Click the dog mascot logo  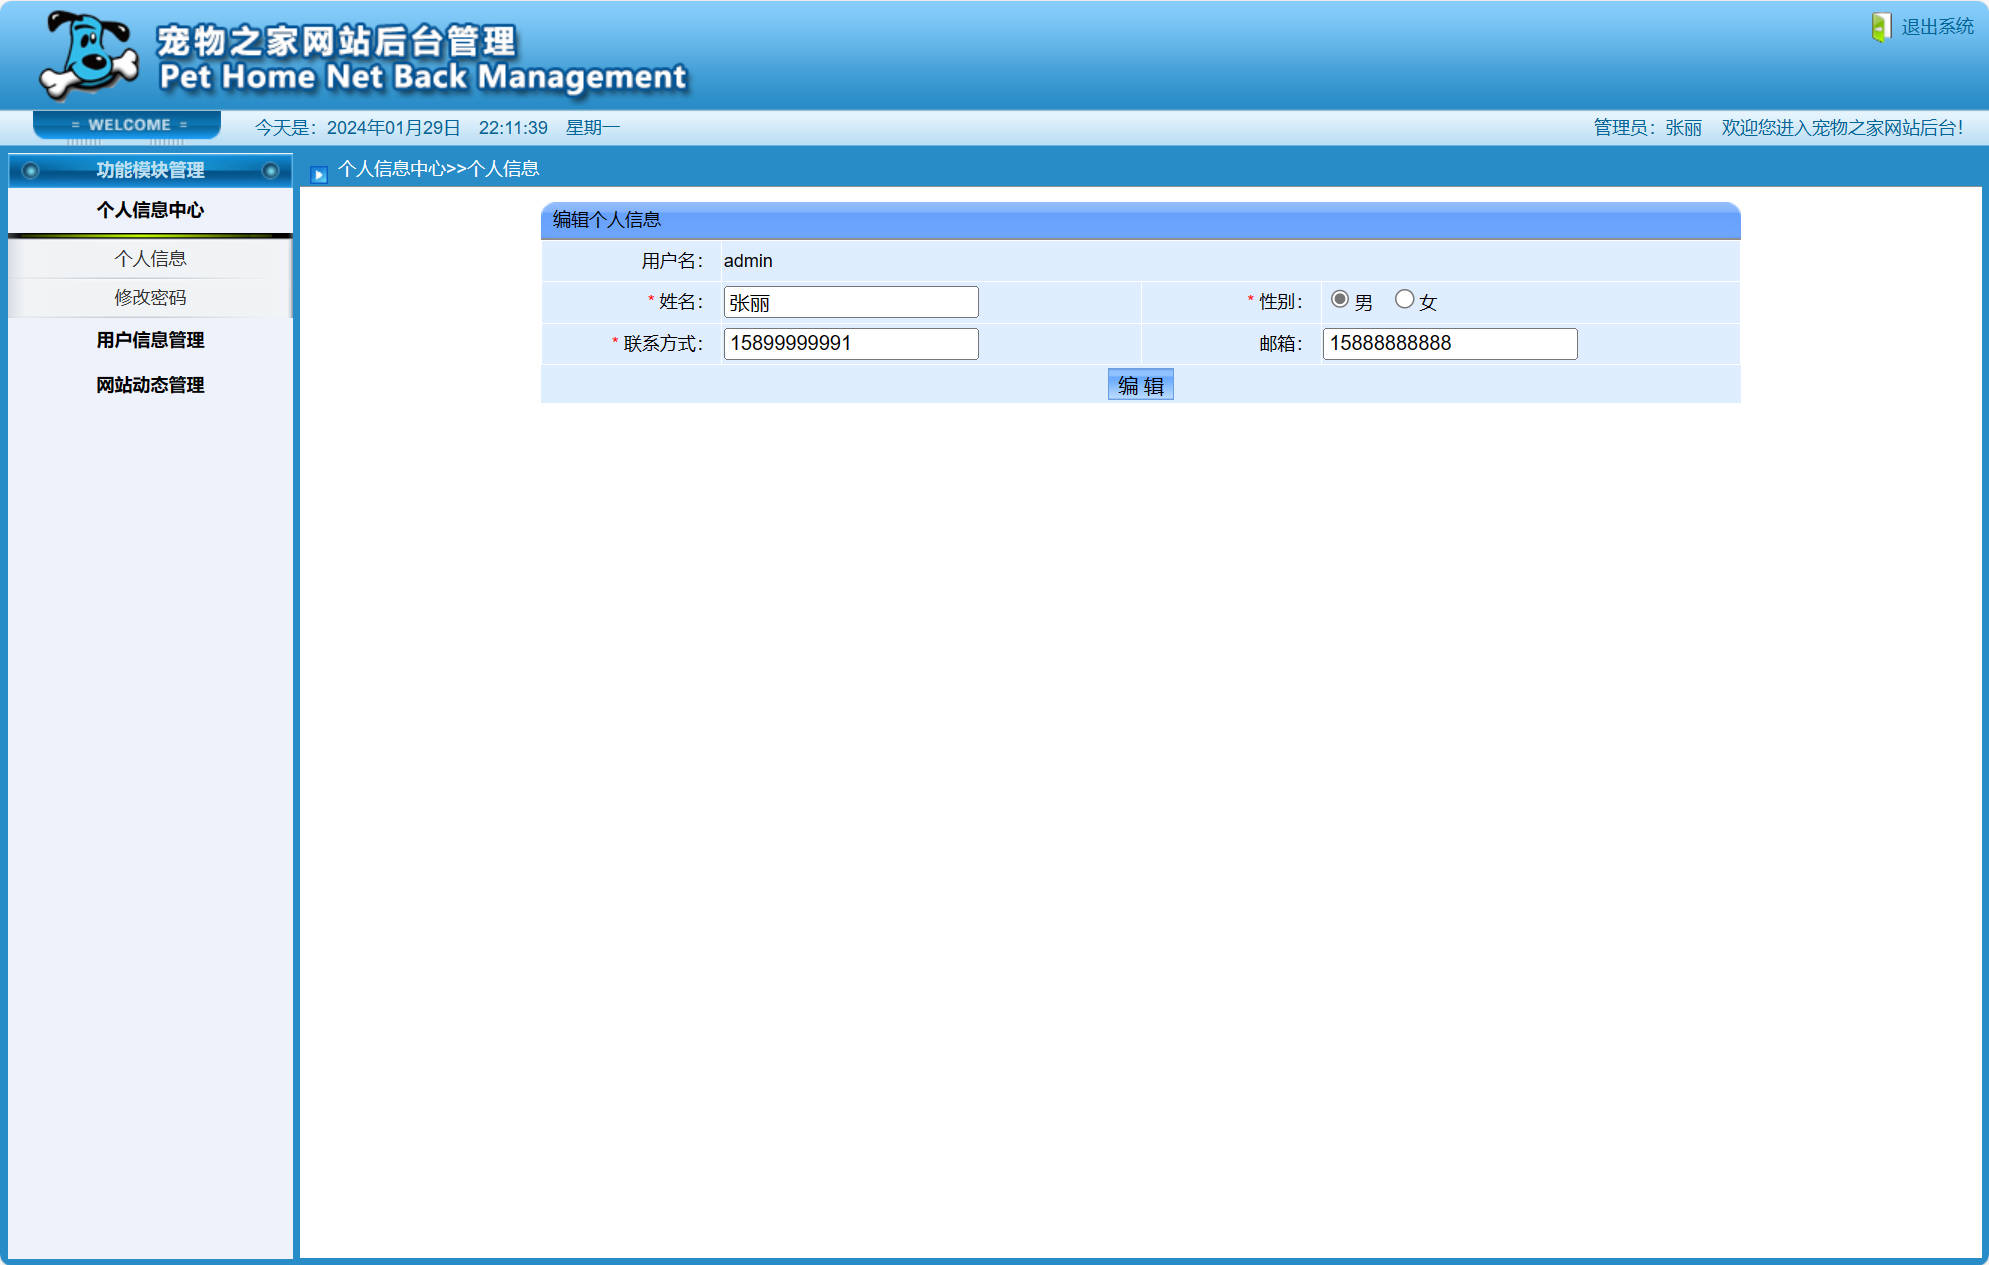(88, 55)
